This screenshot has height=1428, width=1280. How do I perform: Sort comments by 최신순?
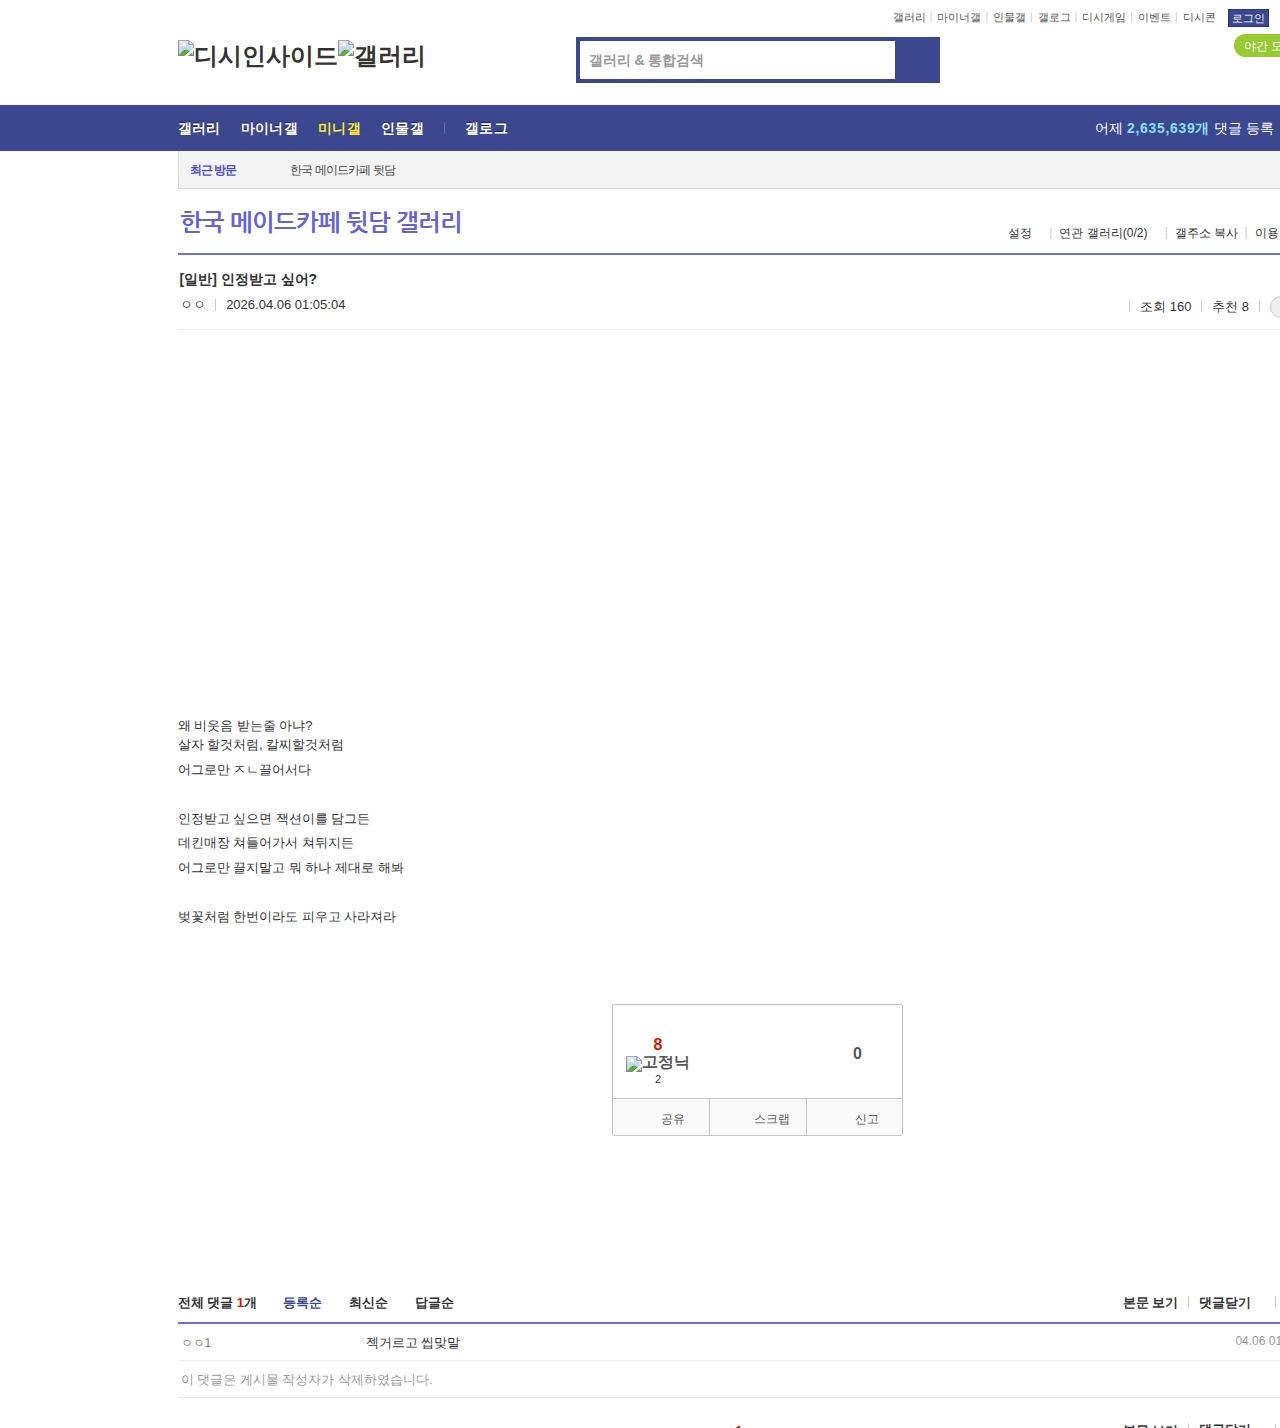pos(368,1303)
